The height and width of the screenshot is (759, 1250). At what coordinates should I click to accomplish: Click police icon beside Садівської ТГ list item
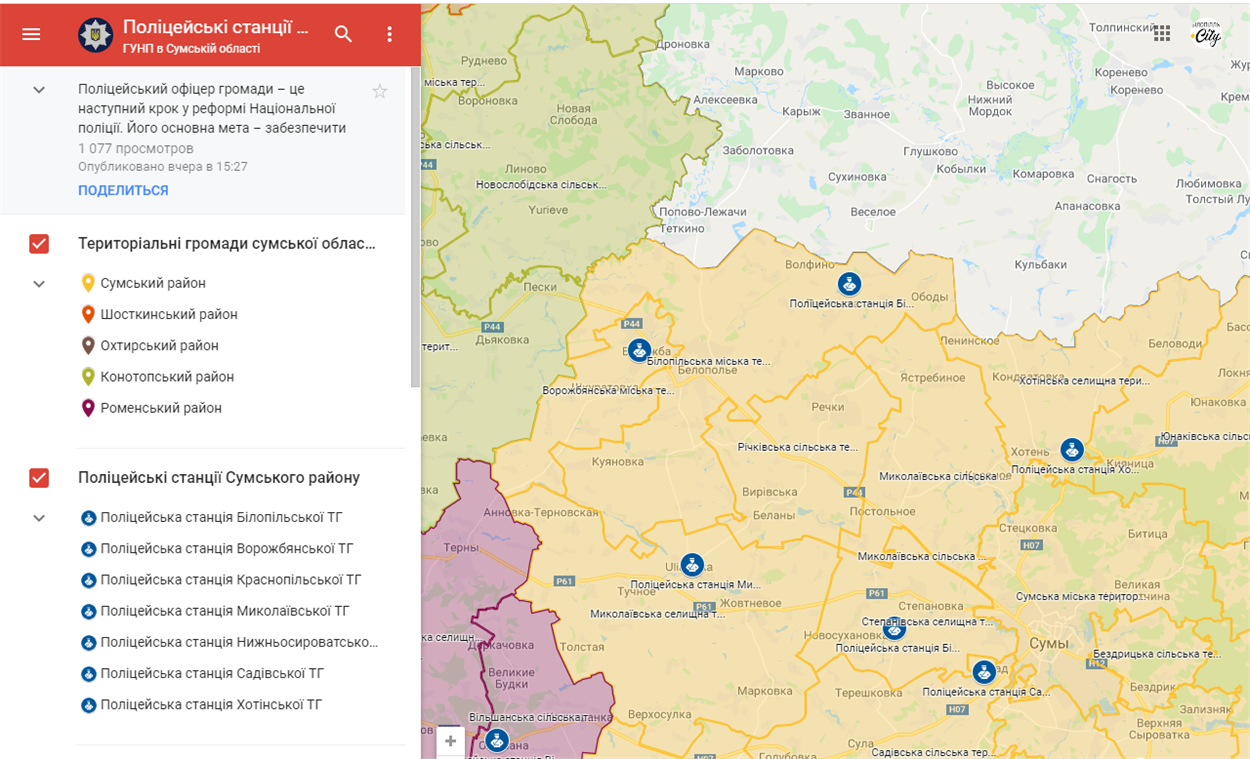pyautogui.click(x=88, y=674)
